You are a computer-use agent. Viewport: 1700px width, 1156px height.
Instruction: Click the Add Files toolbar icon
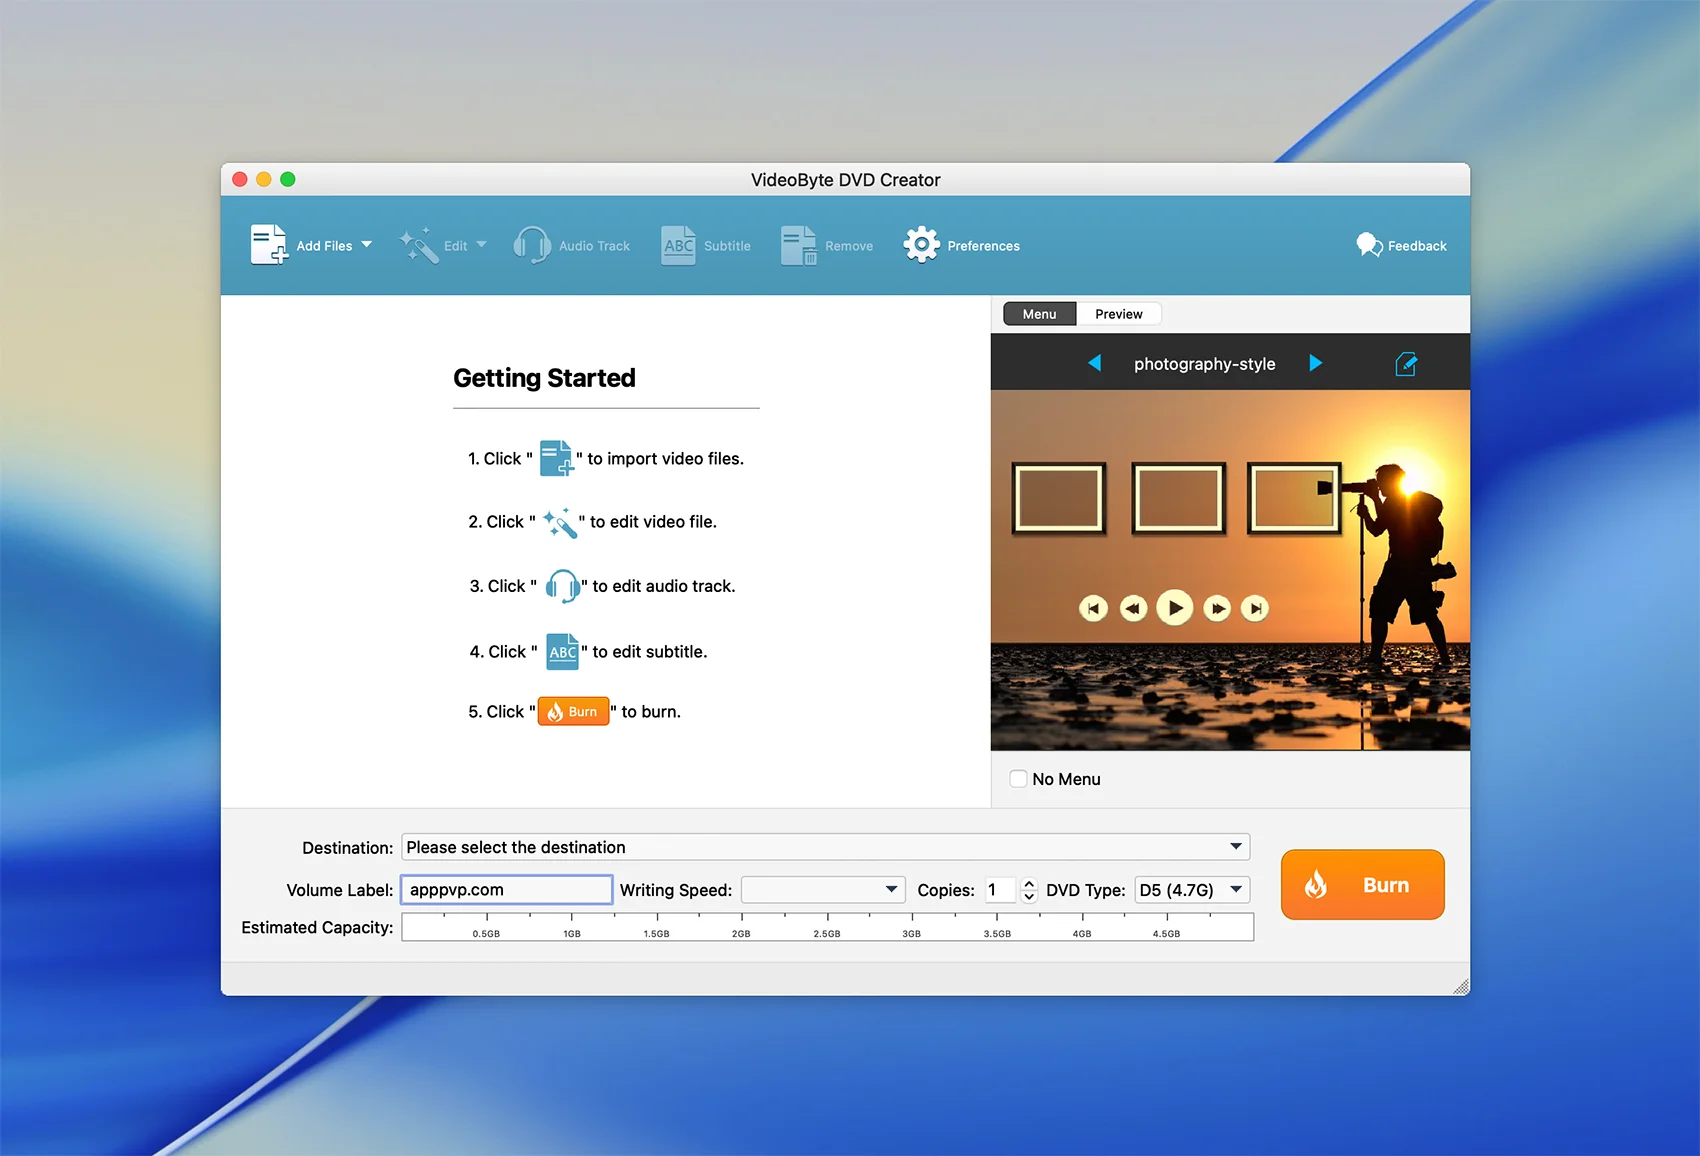click(x=269, y=245)
